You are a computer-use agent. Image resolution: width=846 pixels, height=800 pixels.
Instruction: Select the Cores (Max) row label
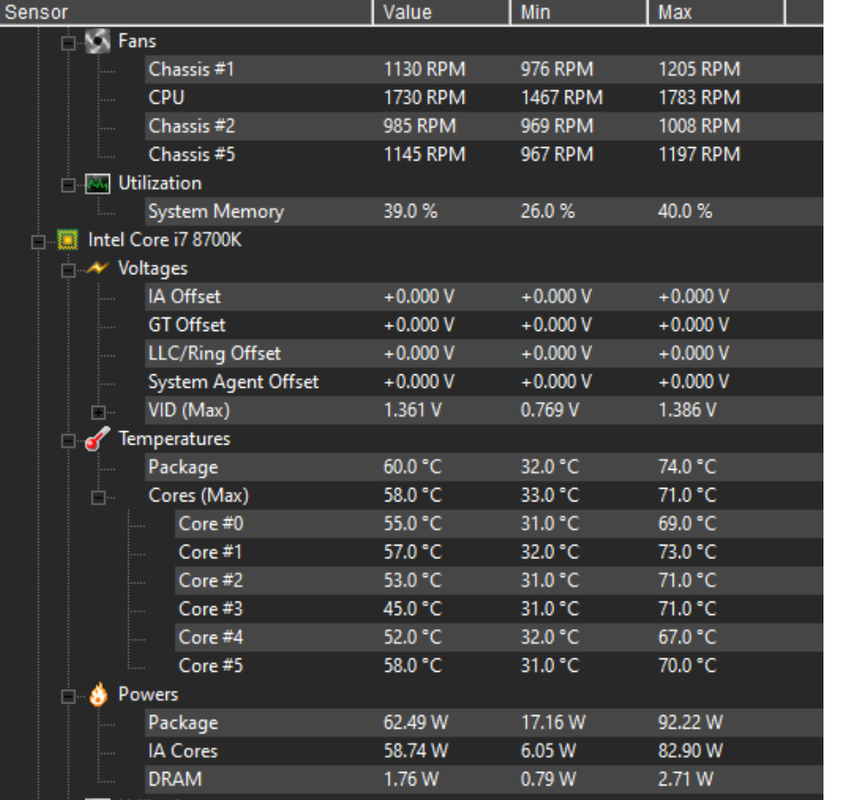(198, 496)
